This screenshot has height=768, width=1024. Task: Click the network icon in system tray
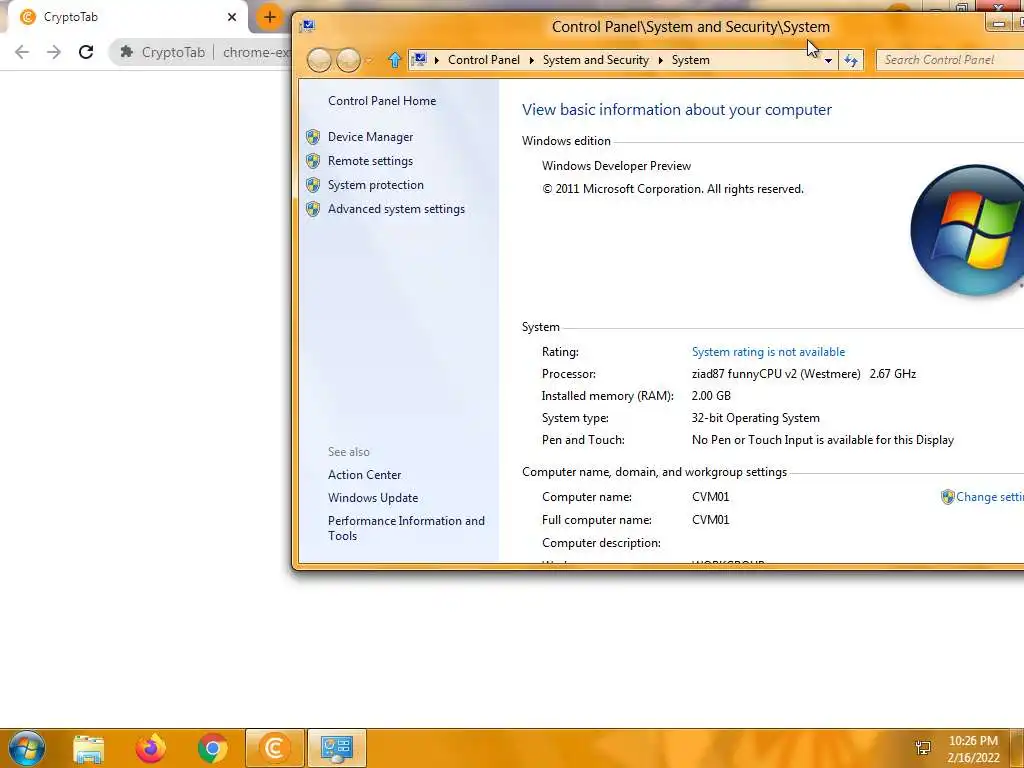(923, 748)
